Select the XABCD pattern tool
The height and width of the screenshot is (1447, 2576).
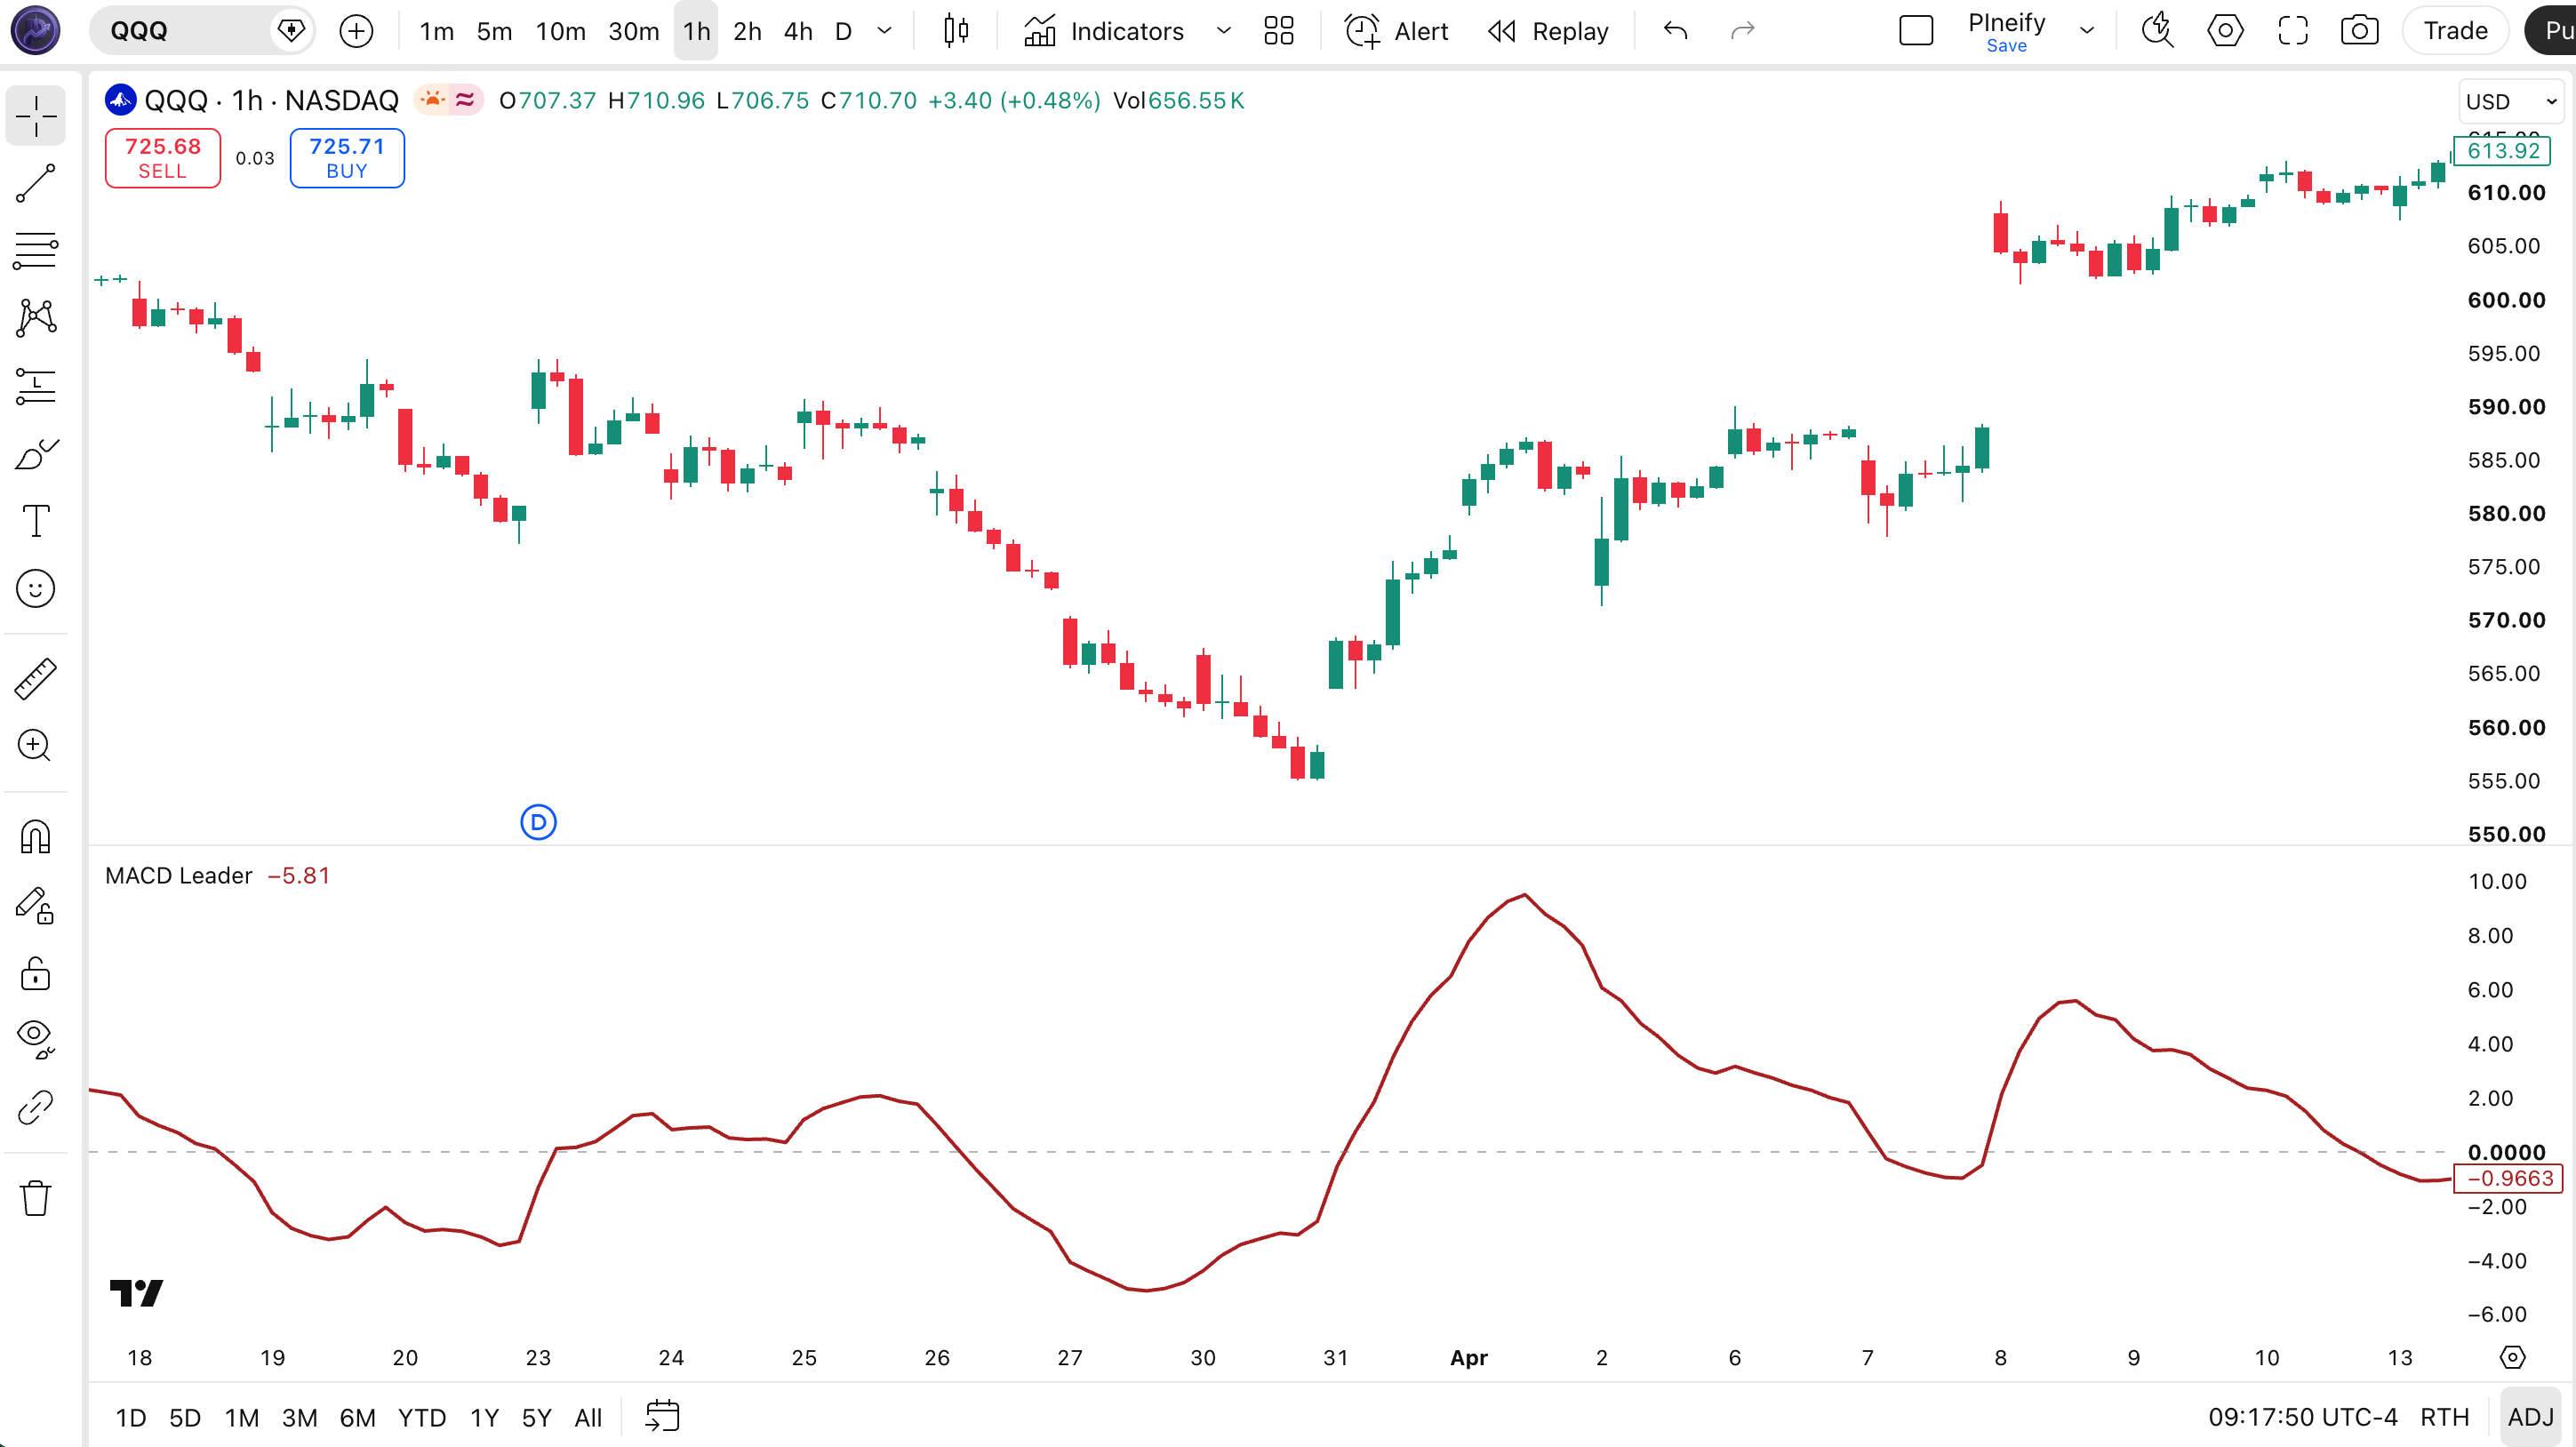36,318
